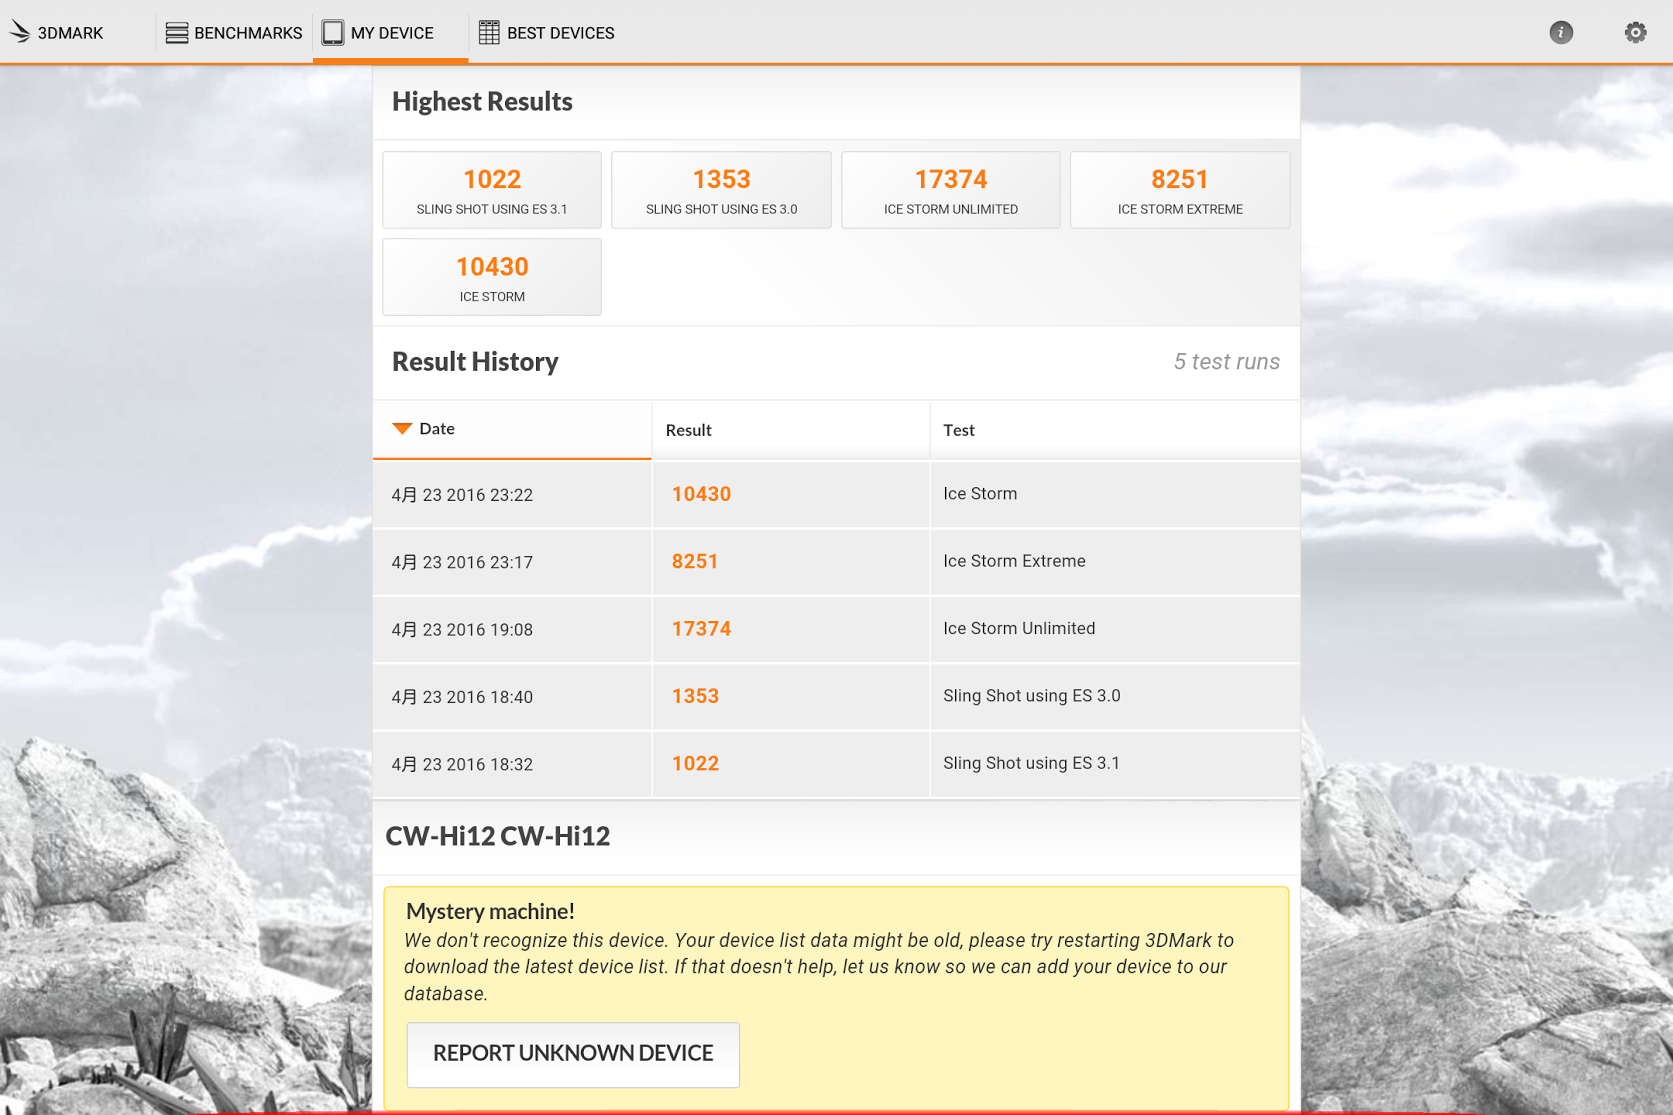Sort history by Date column
Image resolution: width=1673 pixels, height=1115 pixels.
point(512,429)
